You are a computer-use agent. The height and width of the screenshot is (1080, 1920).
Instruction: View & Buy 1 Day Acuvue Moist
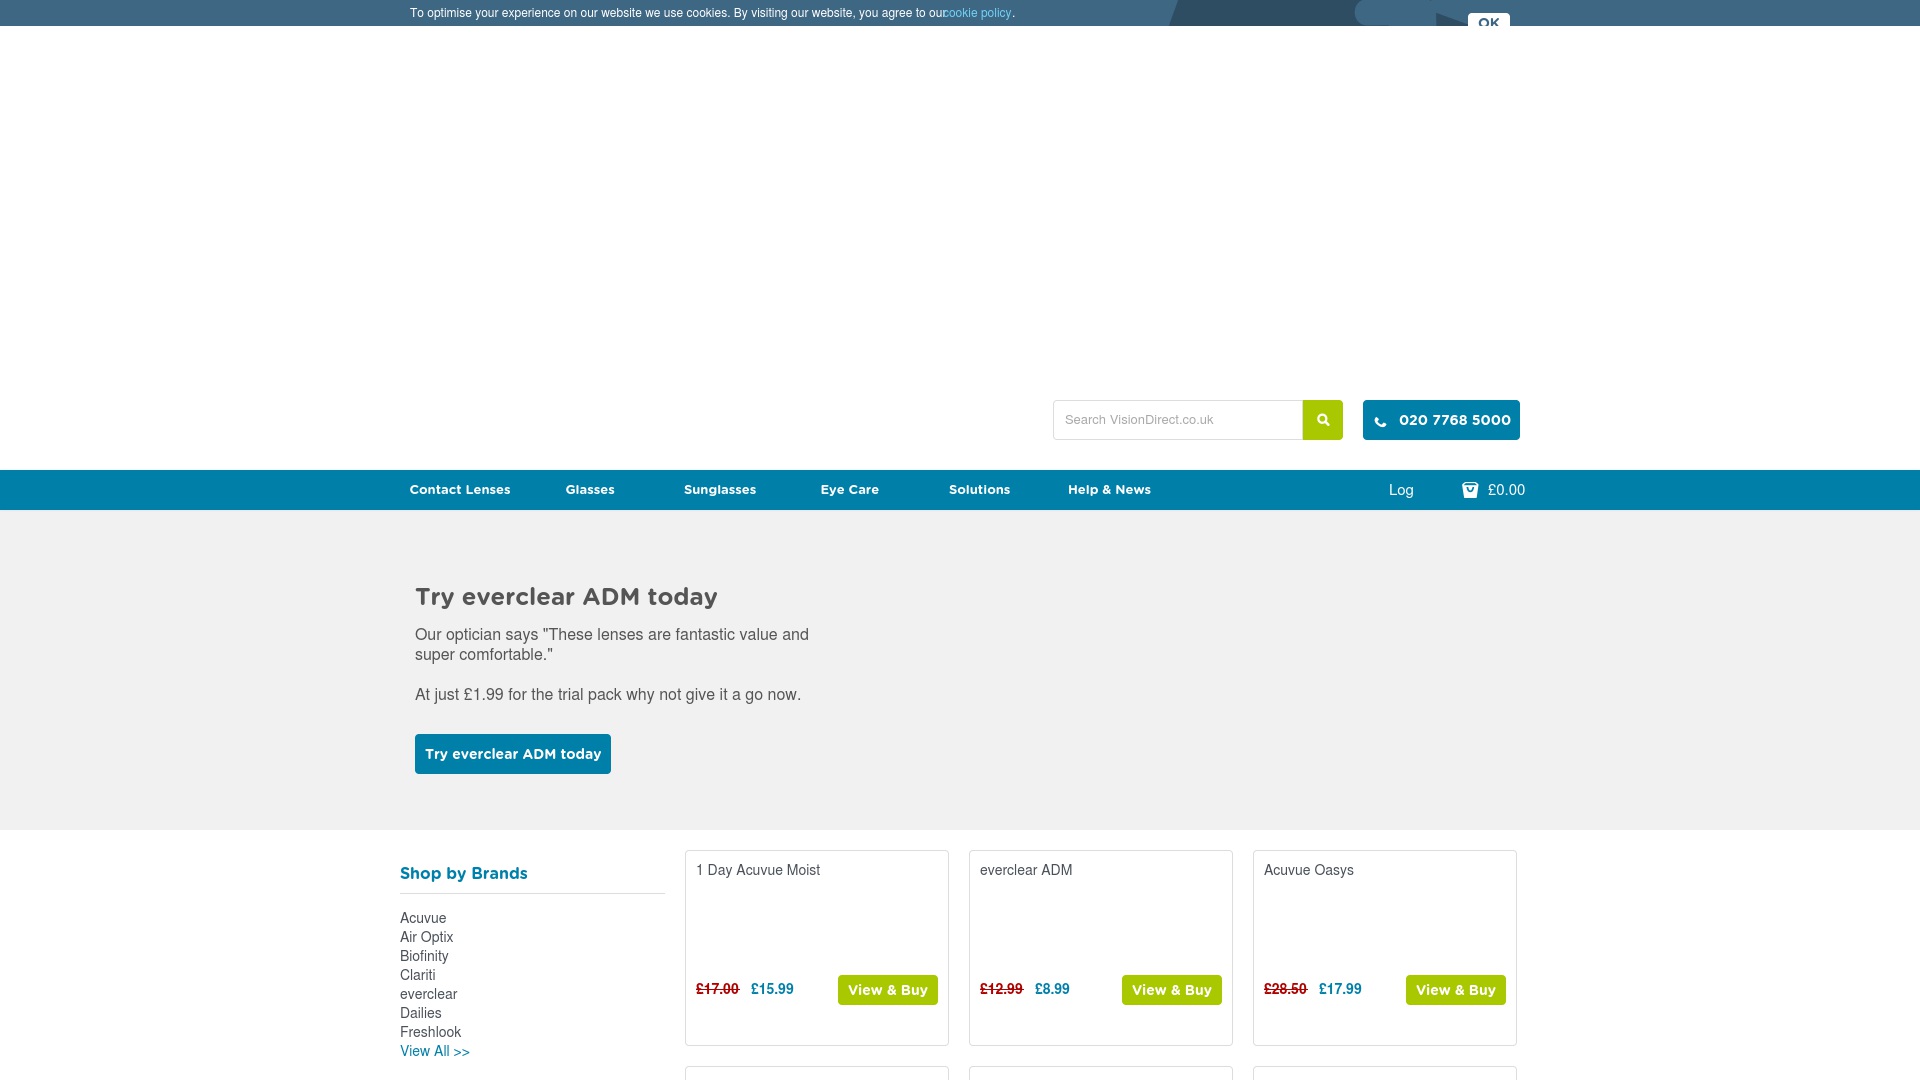tap(887, 990)
